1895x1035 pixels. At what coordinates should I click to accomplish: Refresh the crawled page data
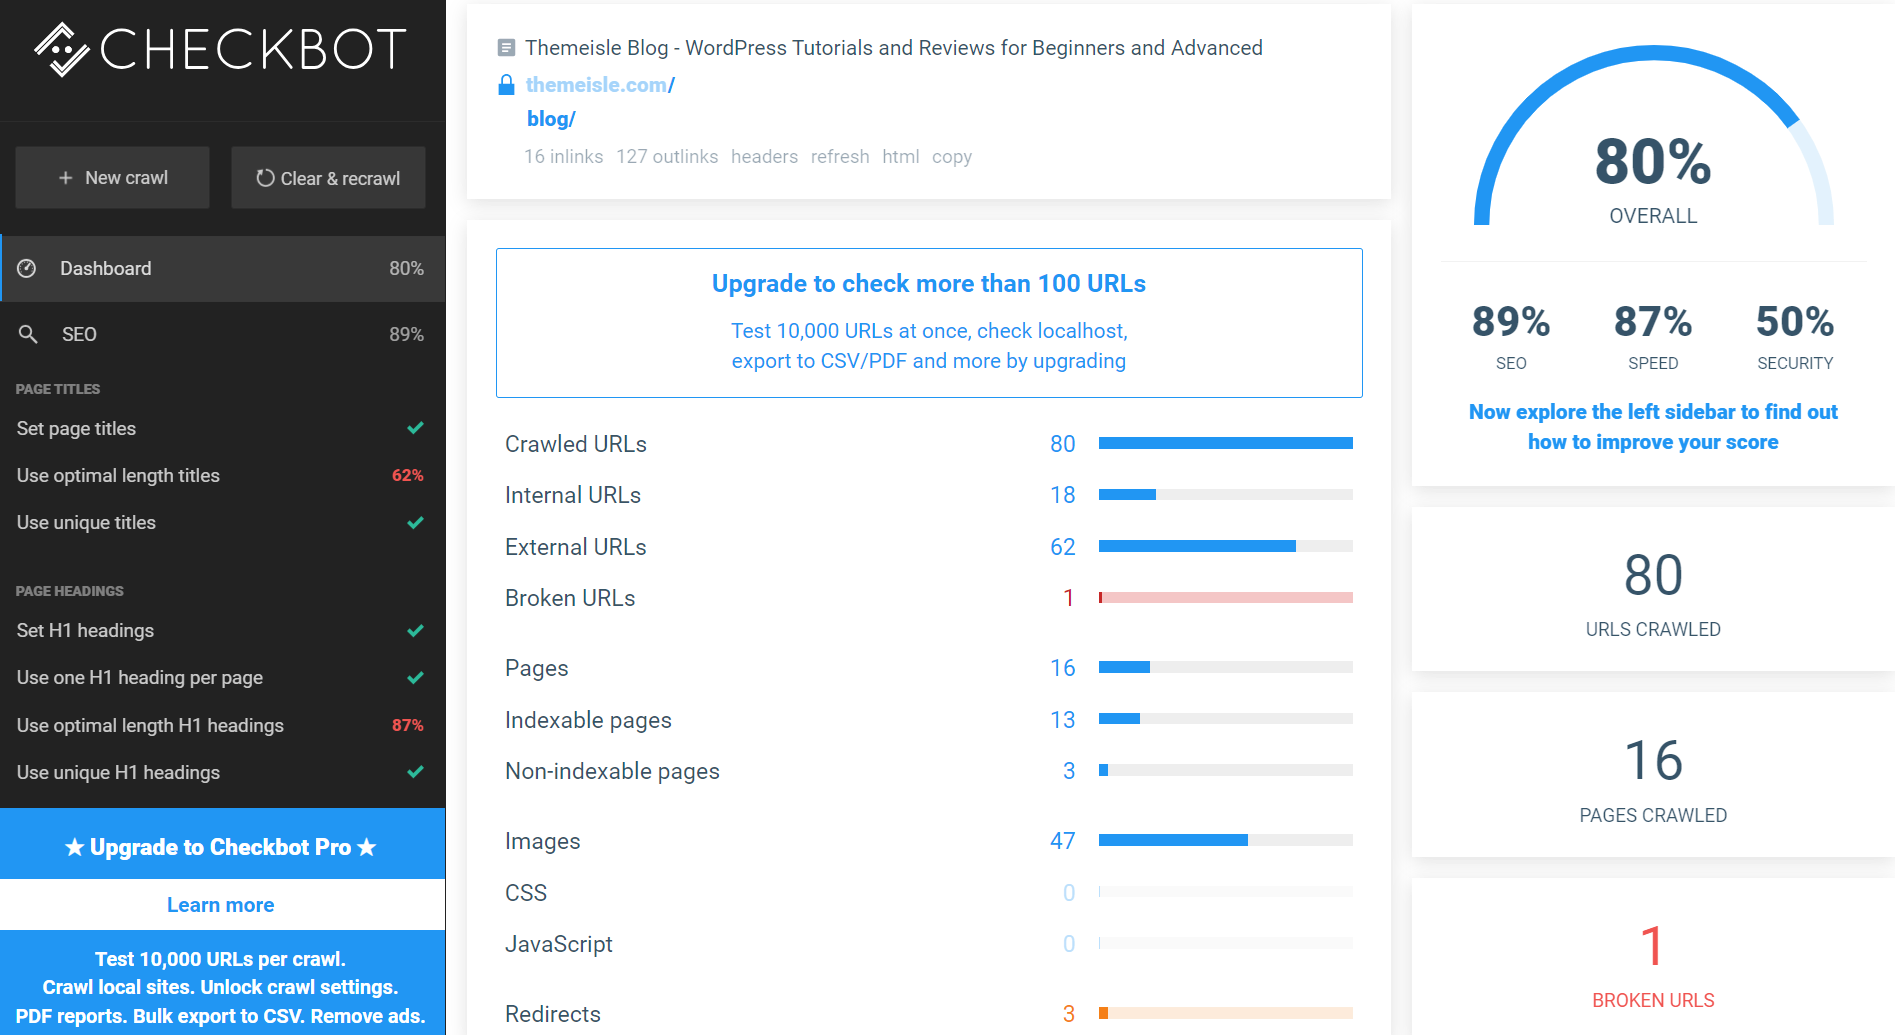point(839,156)
